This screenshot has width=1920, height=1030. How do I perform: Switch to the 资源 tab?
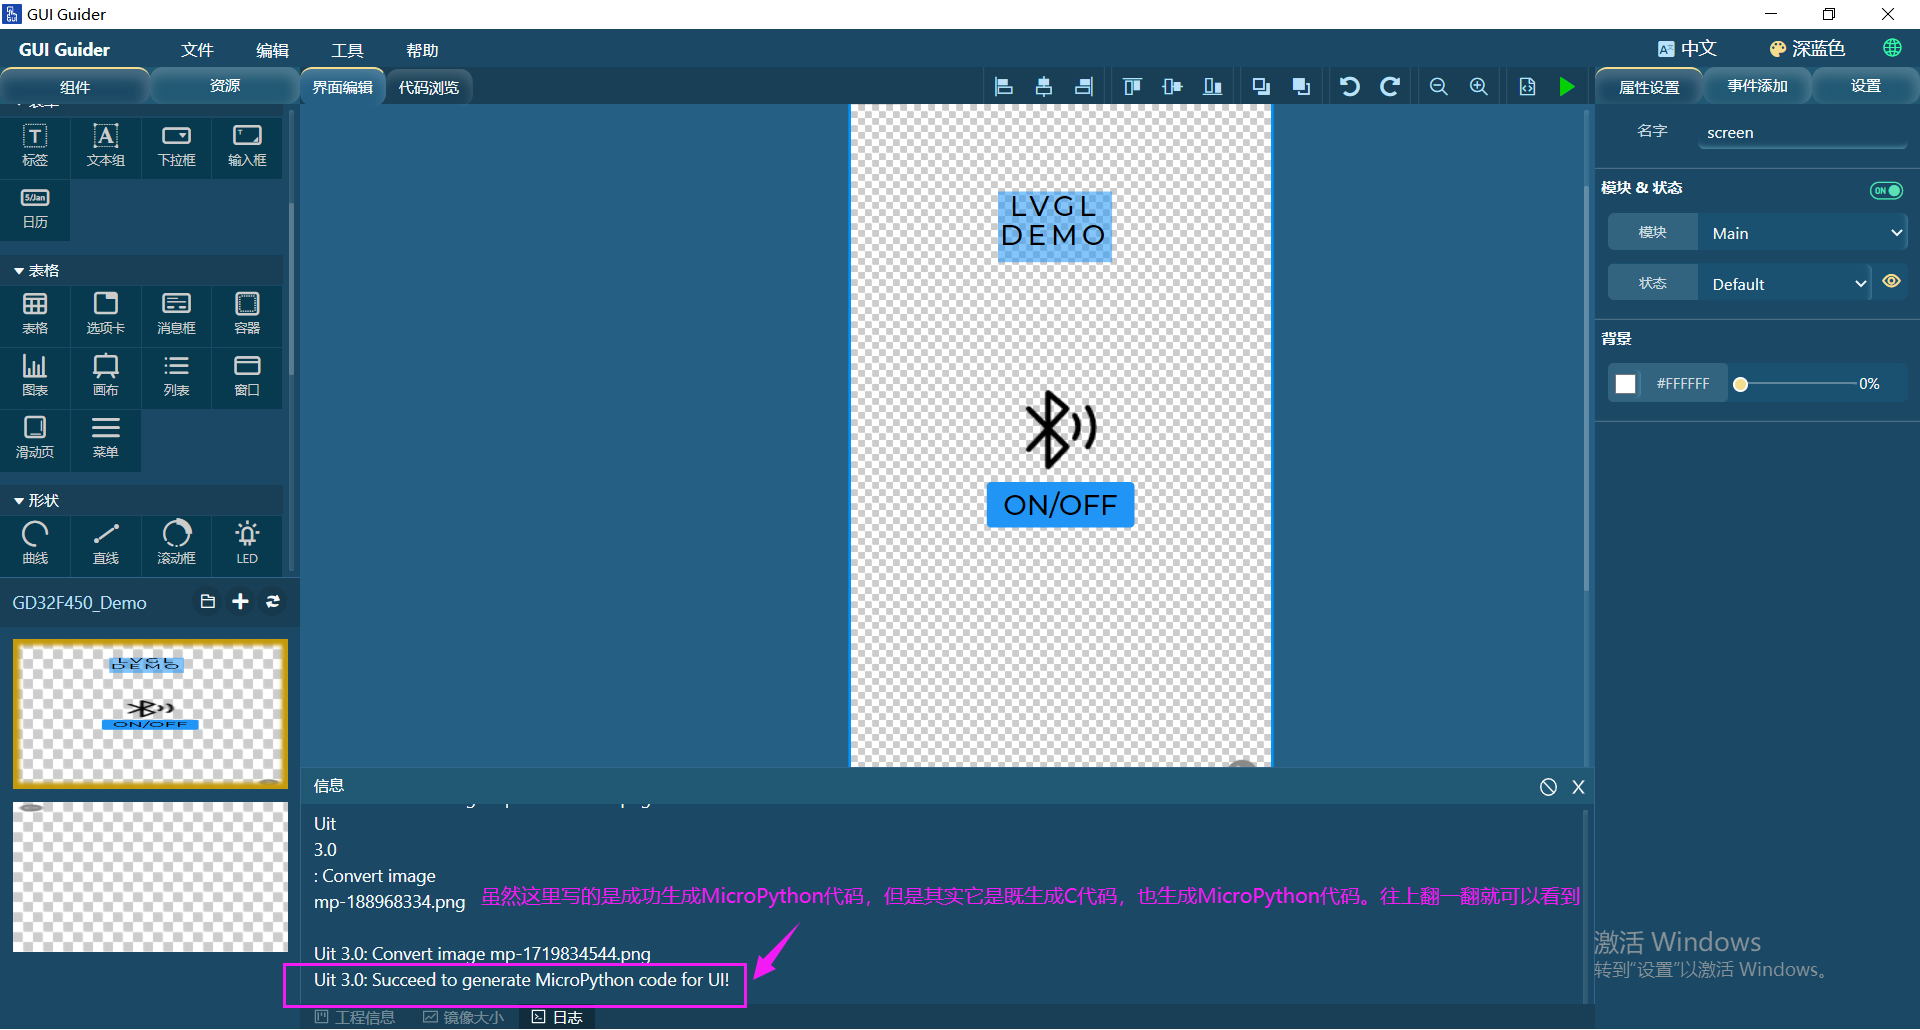pos(225,86)
